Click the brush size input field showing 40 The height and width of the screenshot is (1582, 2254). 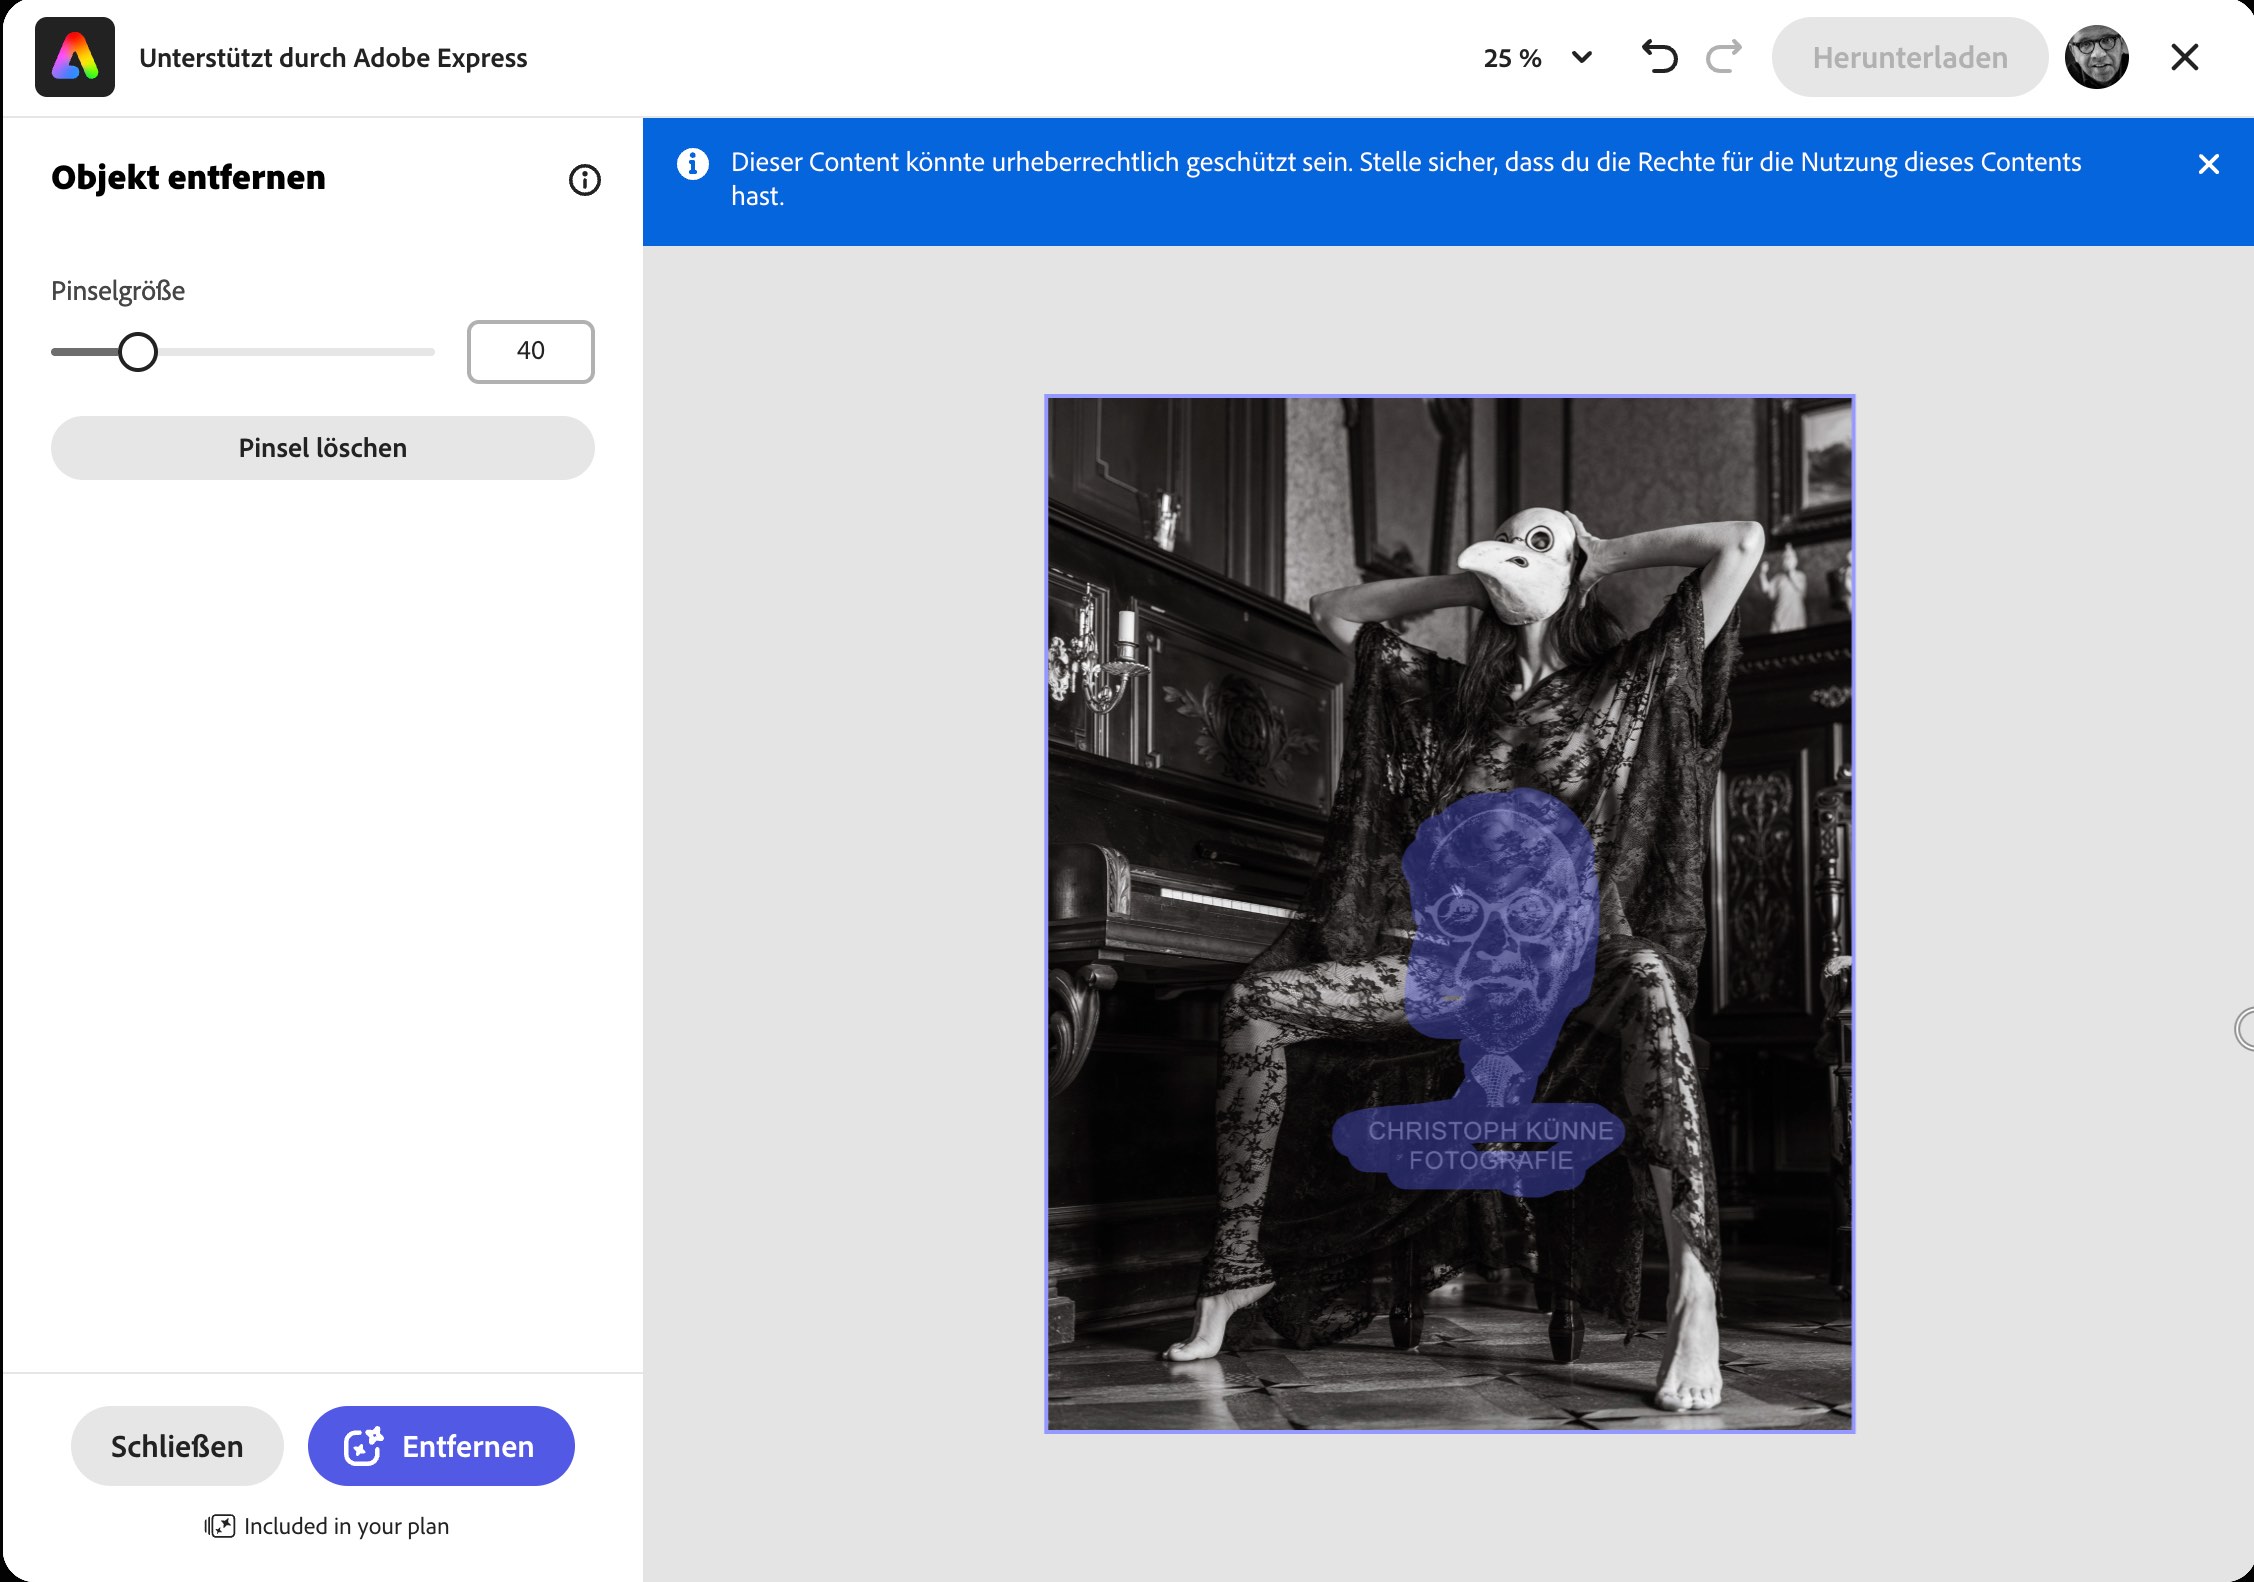[531, 352]
